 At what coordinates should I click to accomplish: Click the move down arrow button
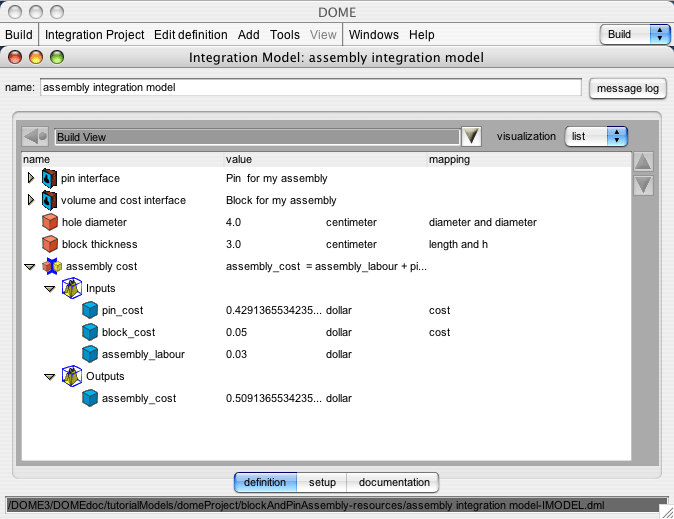(643, 185)
